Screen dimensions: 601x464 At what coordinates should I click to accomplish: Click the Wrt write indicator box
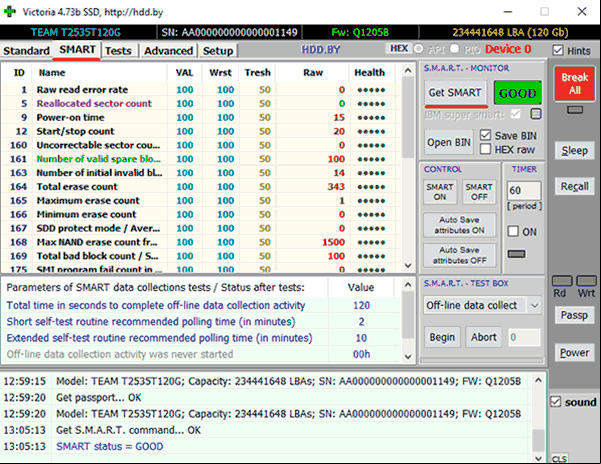(586, 281)
